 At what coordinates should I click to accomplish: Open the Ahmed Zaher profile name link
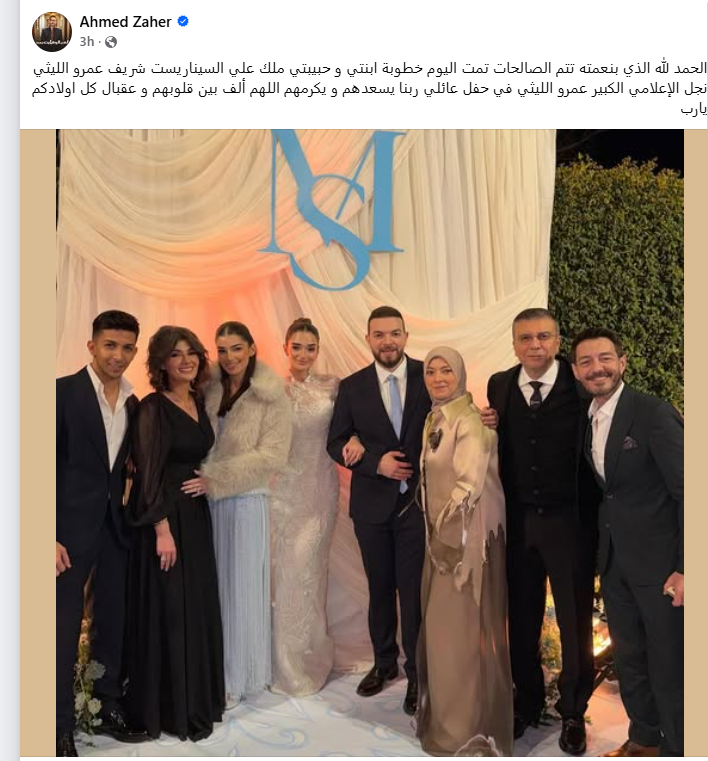click(x=125, y=22)
